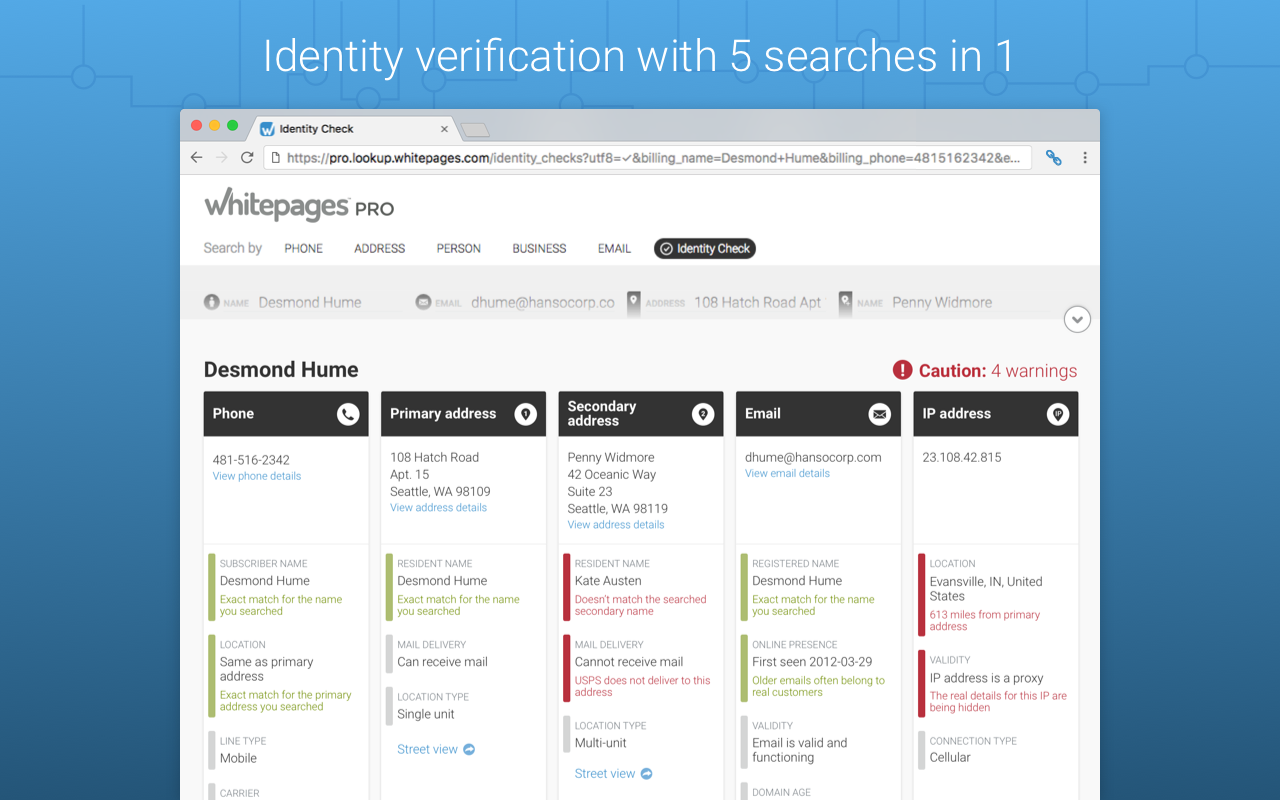
Task: Click the name pin icon beside Penny Widmore
Action: pos(846,304)
